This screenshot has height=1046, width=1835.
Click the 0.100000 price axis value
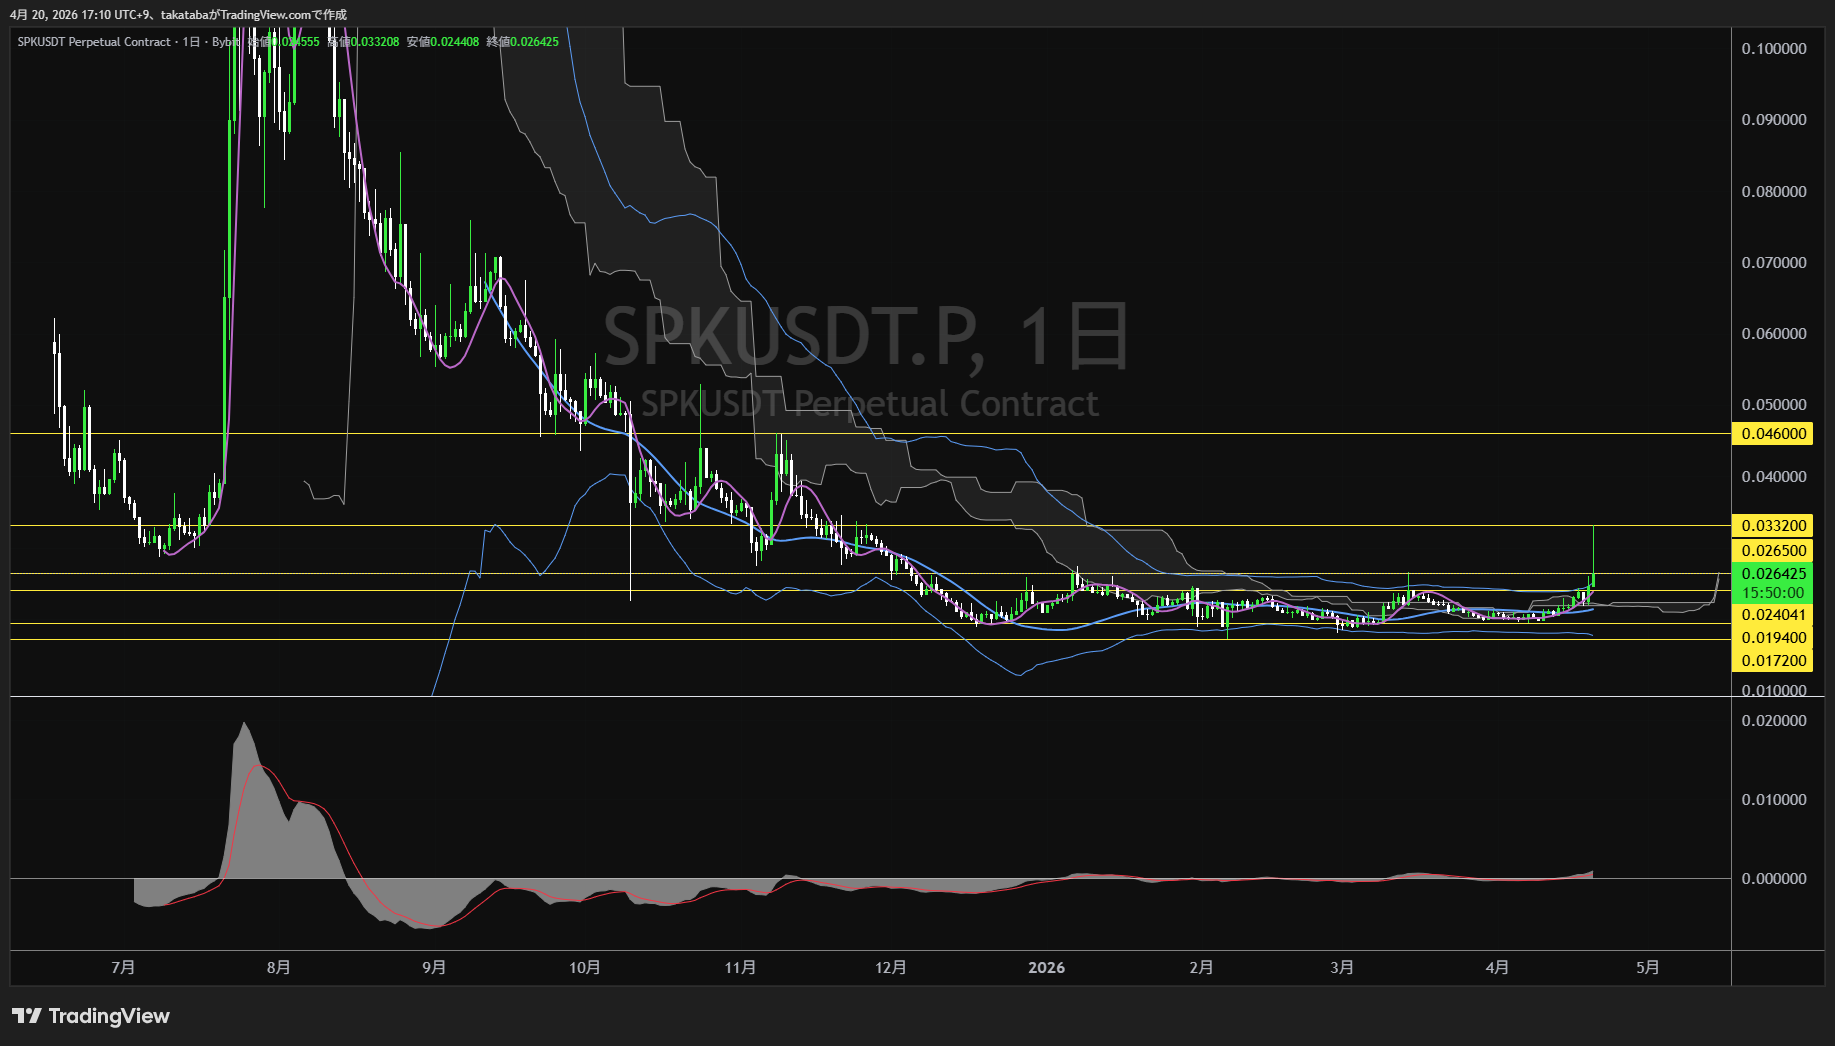(x=1774, y=49)
